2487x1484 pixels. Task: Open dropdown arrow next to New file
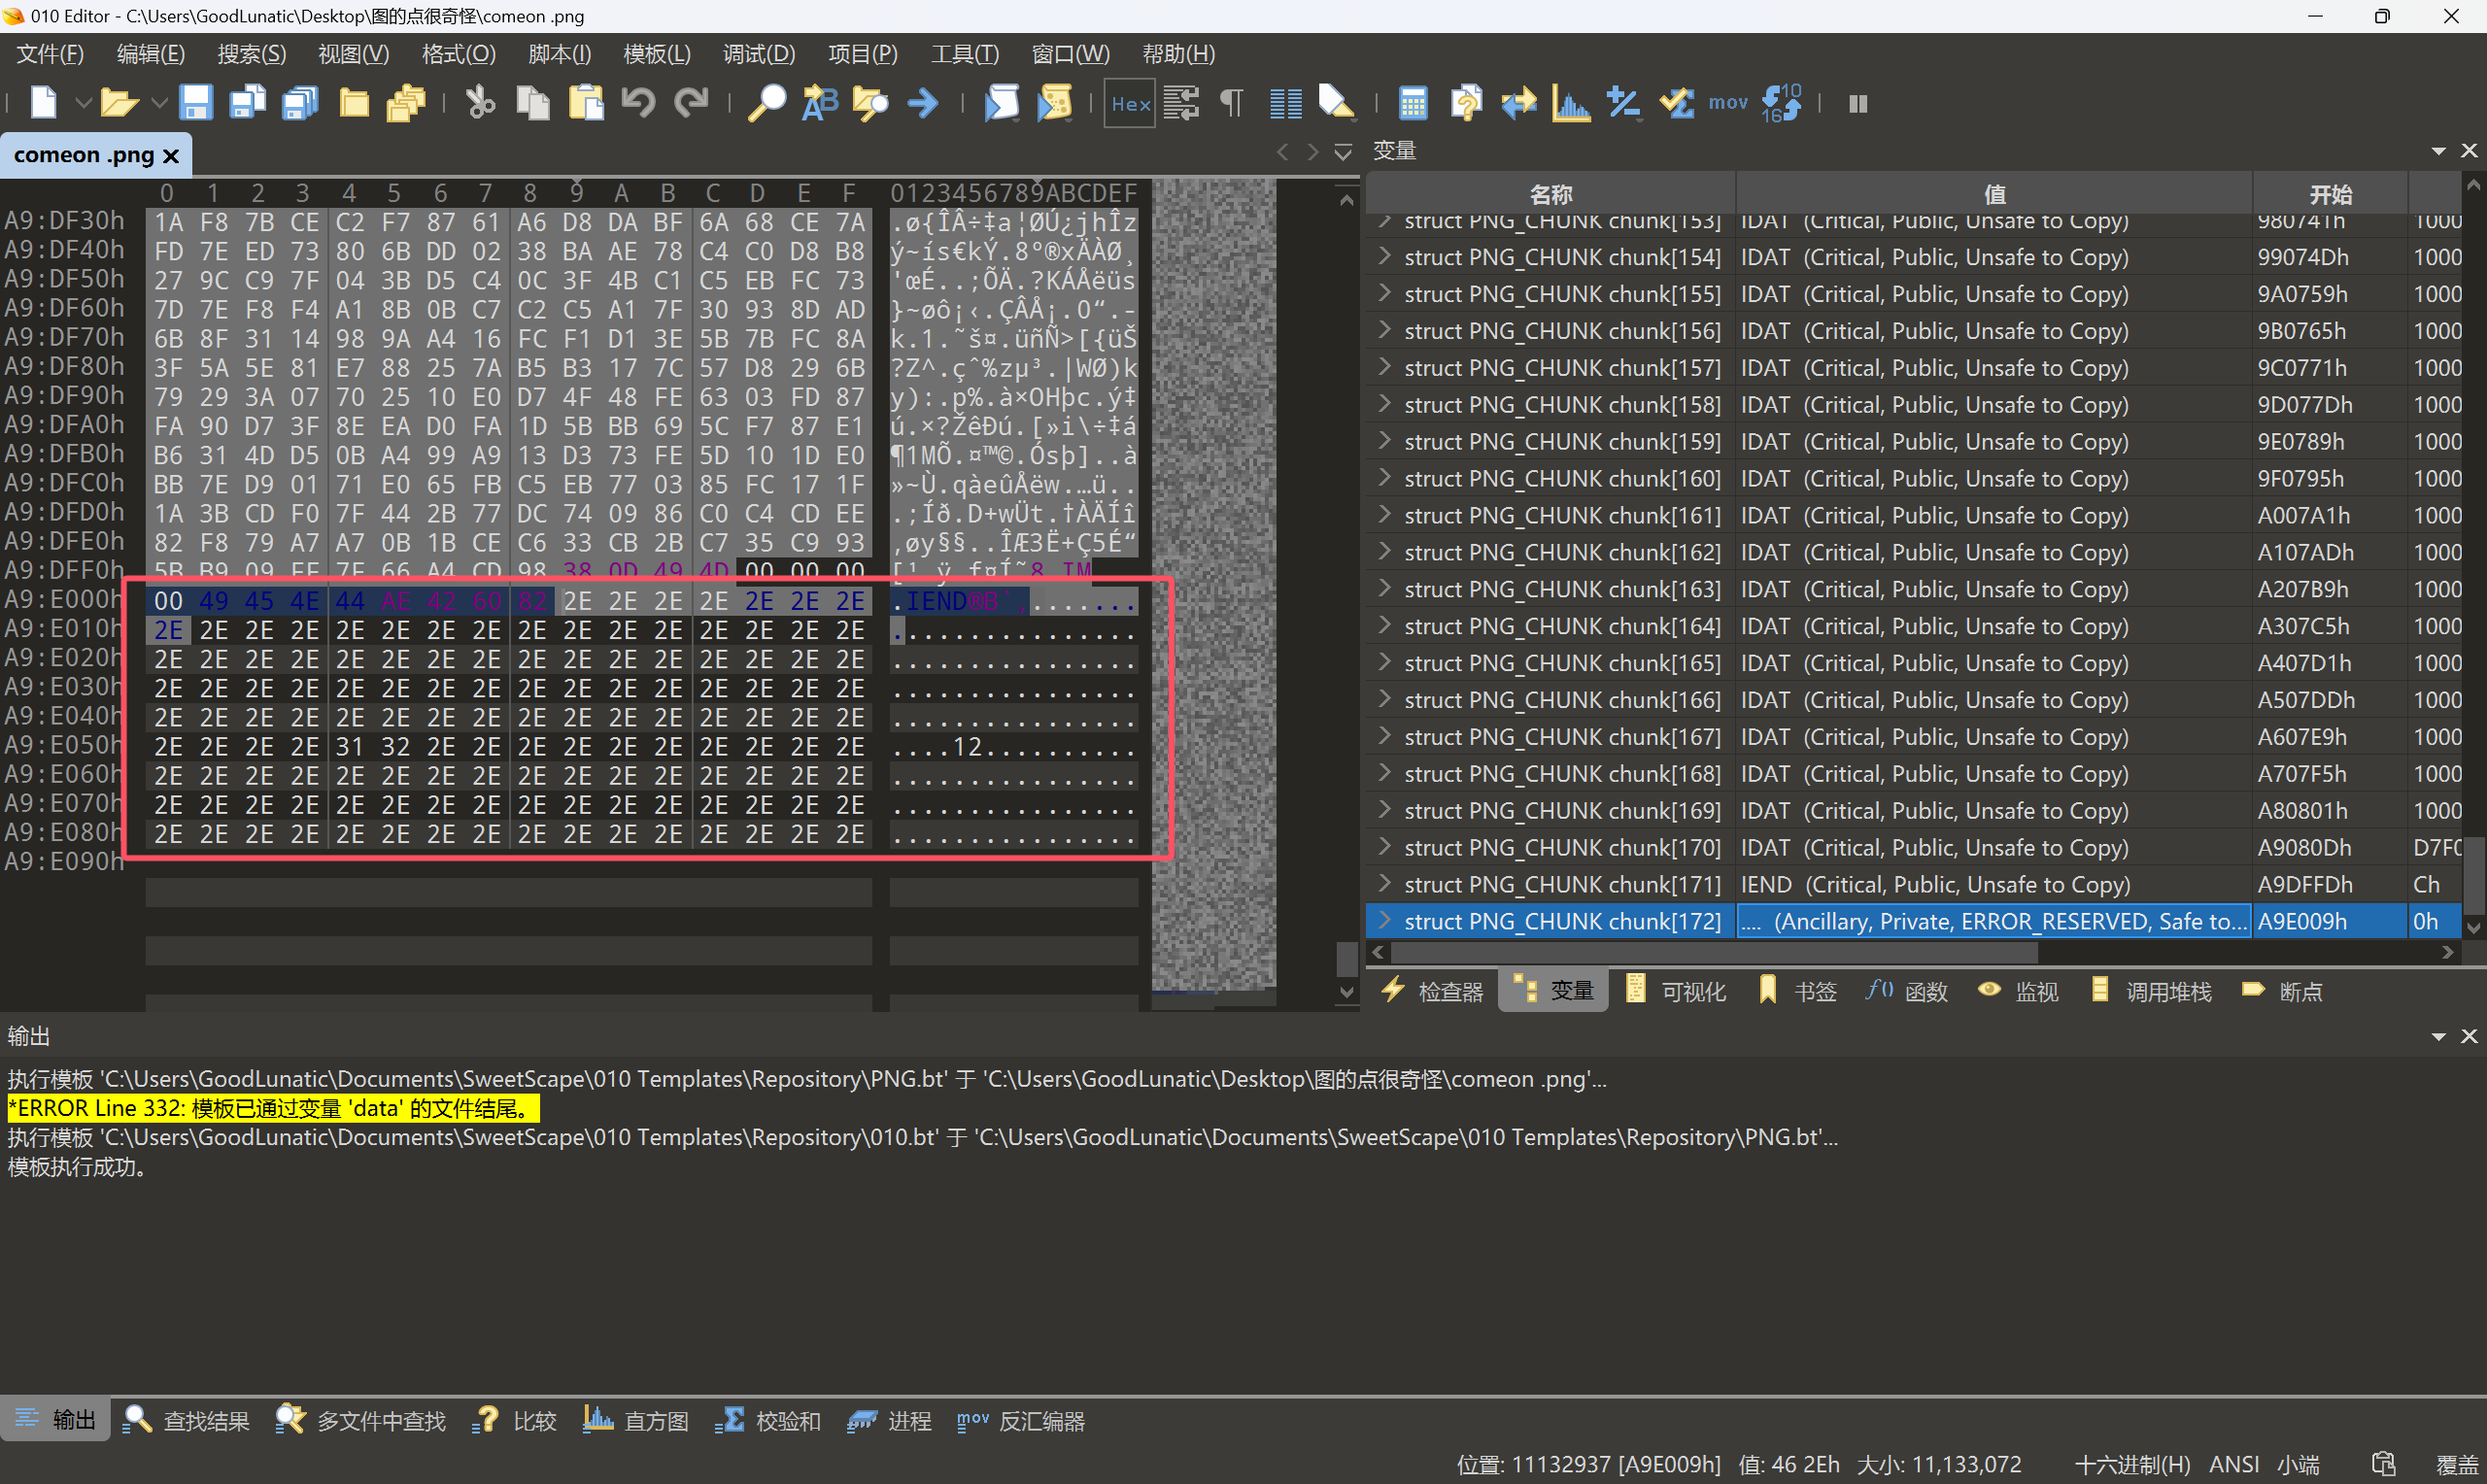coord(83,103)
